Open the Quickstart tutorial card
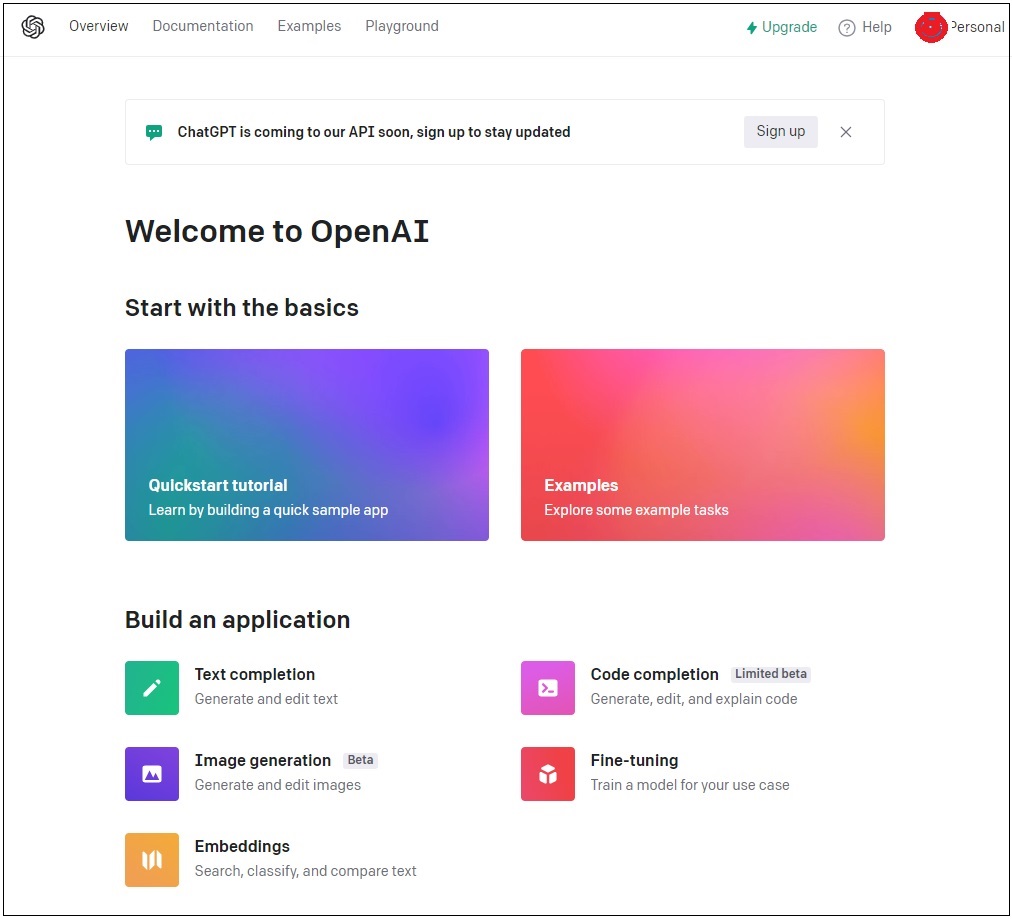Image resolution: width=1012 pixels, height=919 pixels. 306,444
